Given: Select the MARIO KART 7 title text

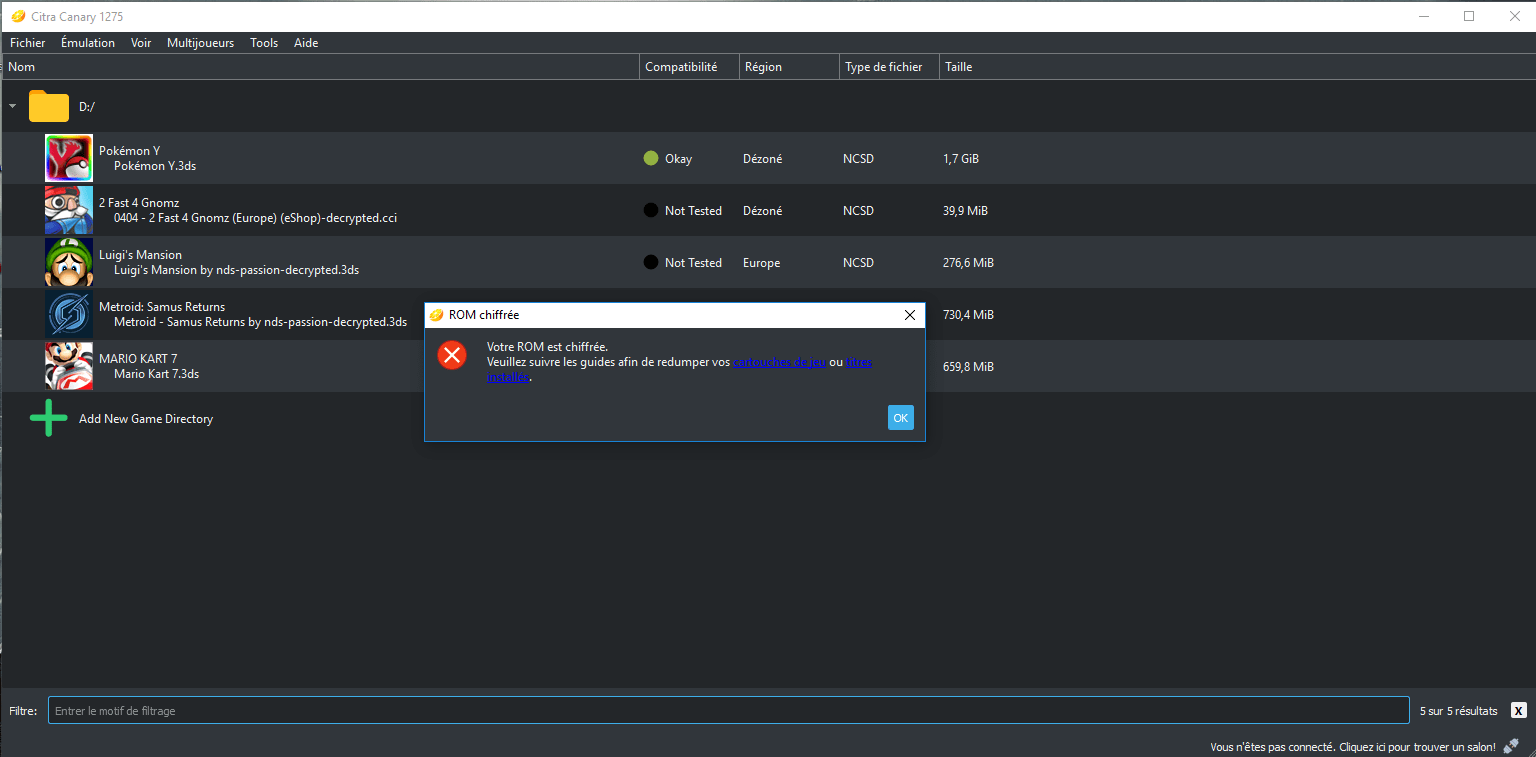Looking at the screenshot, I should coord(138,359).
